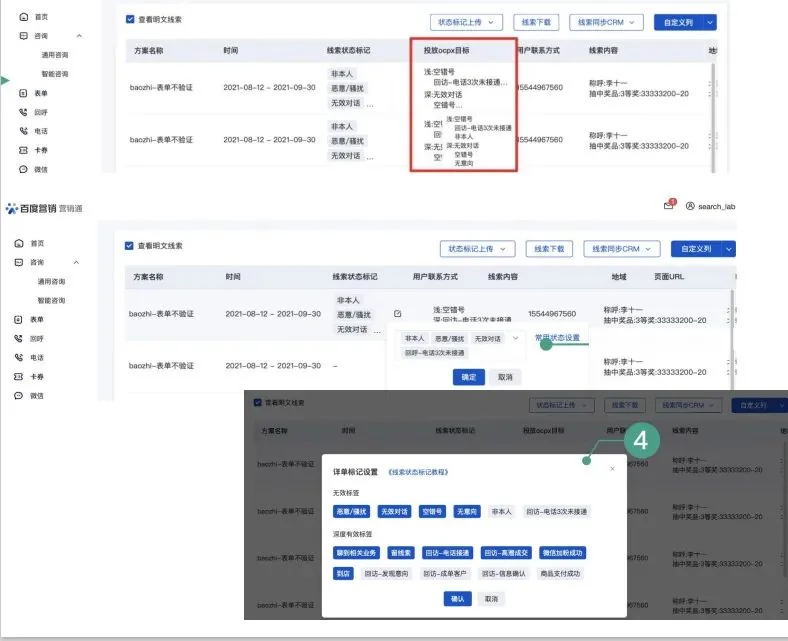
Task: Click vertical scrollbar of top screenshot table
Action: click(x=713, y=118)
